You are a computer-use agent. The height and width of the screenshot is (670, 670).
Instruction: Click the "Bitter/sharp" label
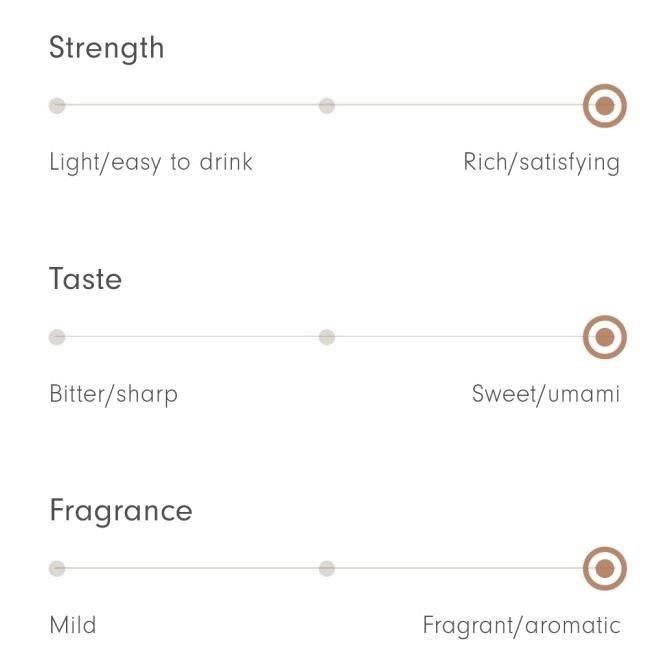[113, 394]
